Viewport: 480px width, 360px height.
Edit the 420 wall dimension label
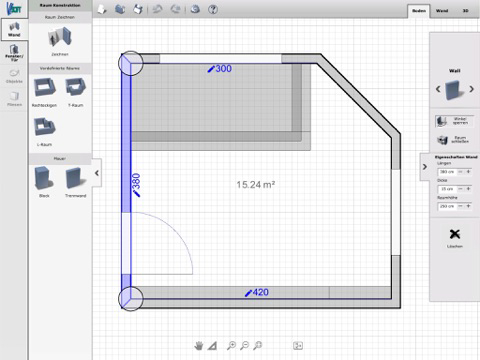[257, 292]
